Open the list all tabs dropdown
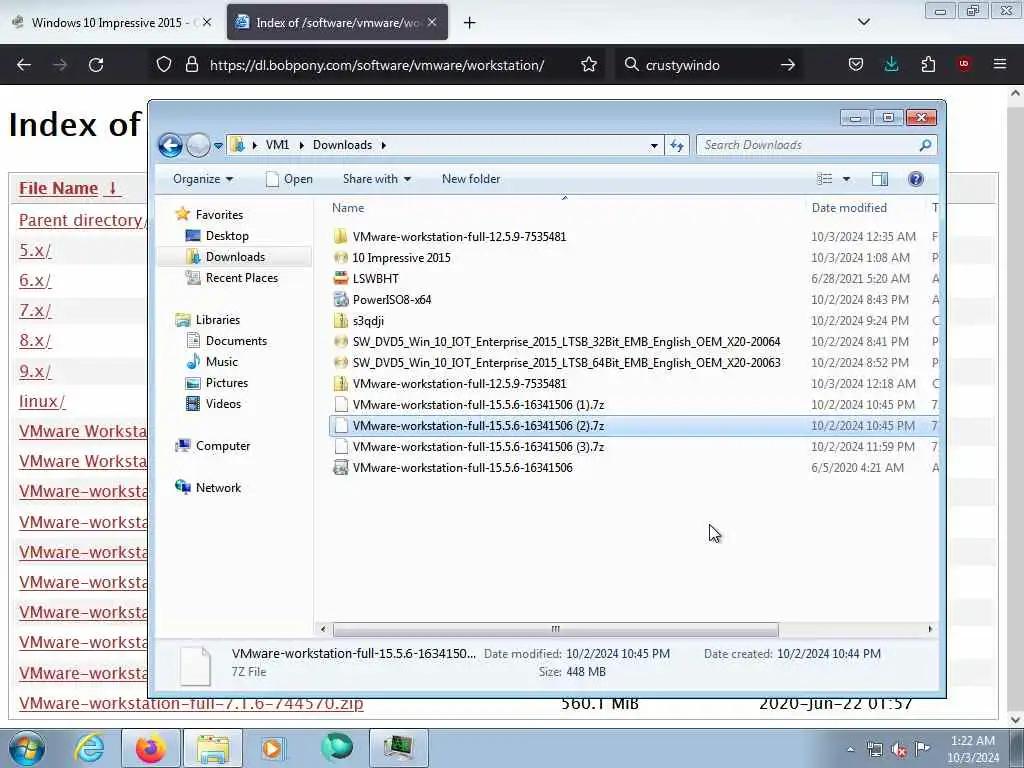Viewport: 1024px width, 768px height. (863, 22)
